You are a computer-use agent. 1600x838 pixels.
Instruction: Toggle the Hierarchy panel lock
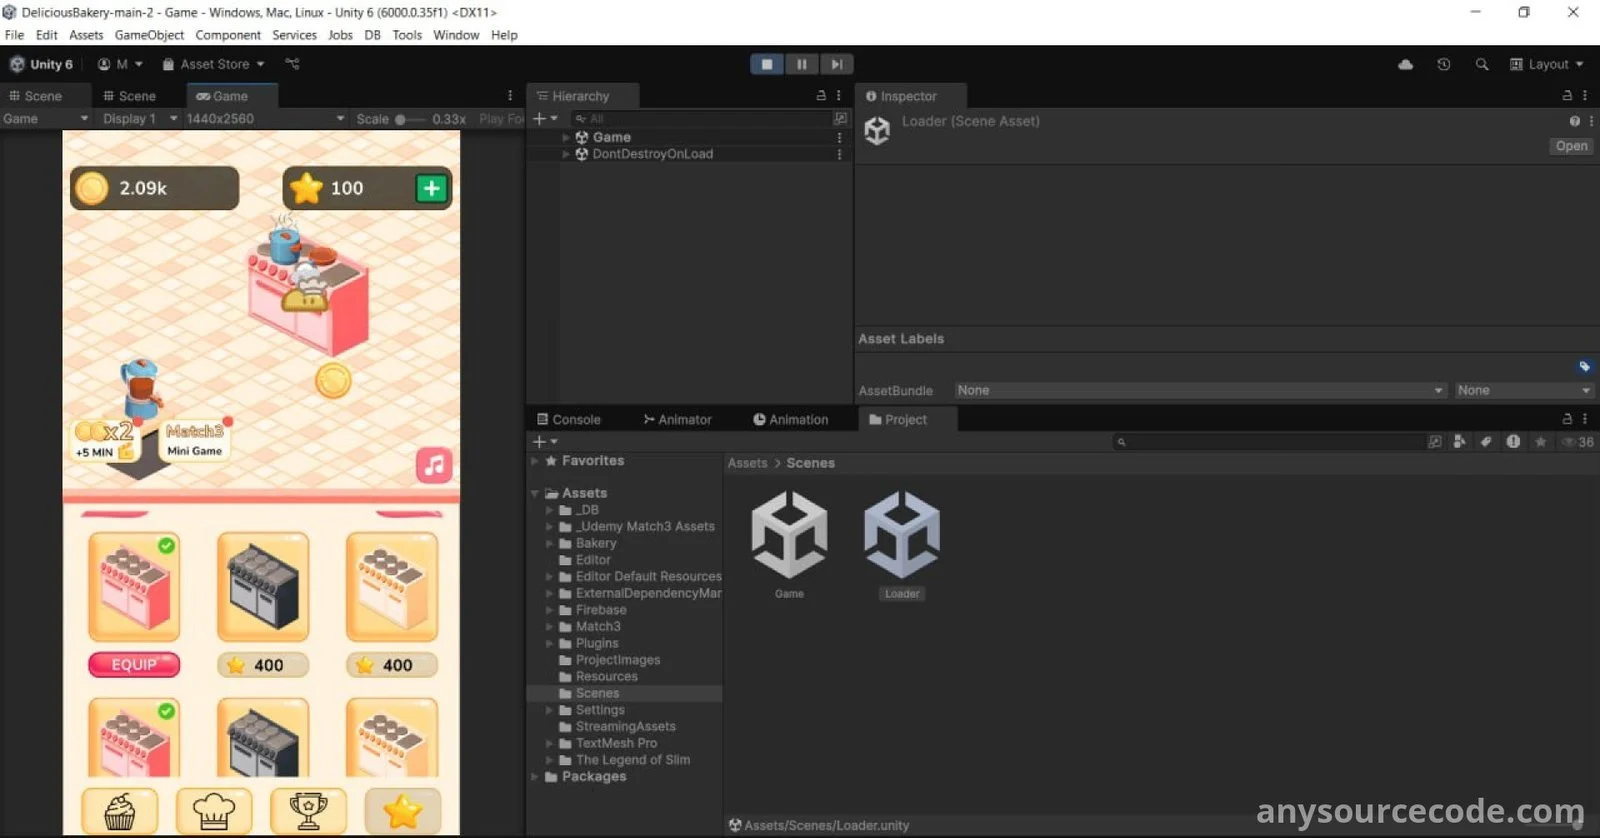(821, 96)
